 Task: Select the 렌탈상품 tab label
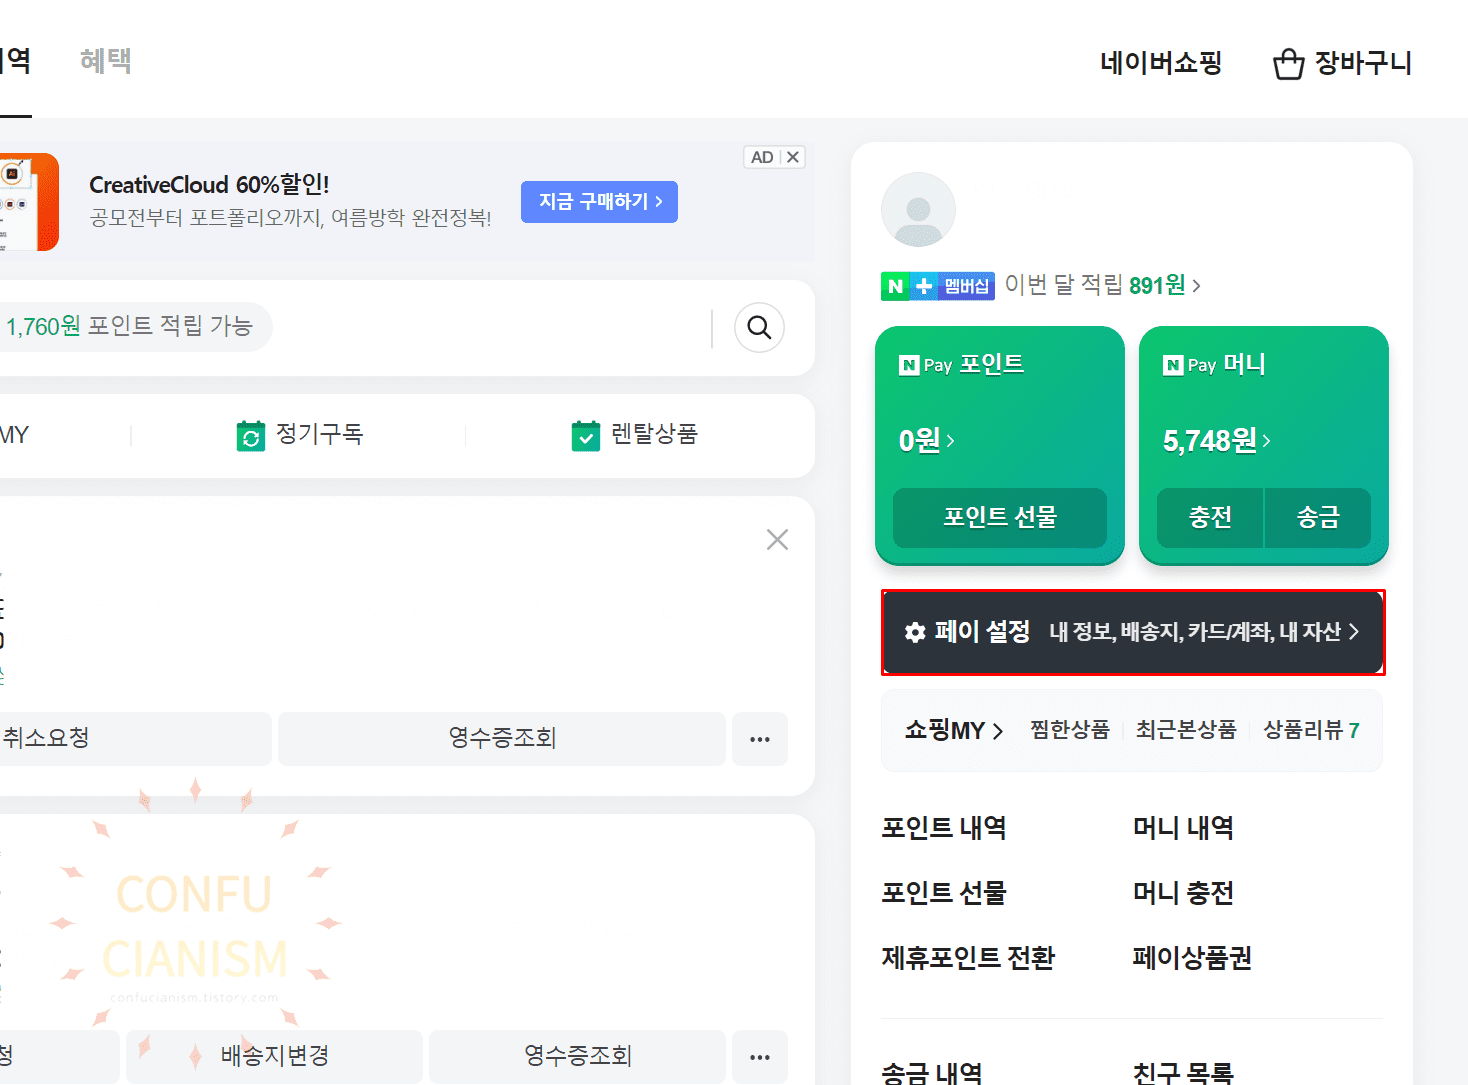[x=655, y=434]
